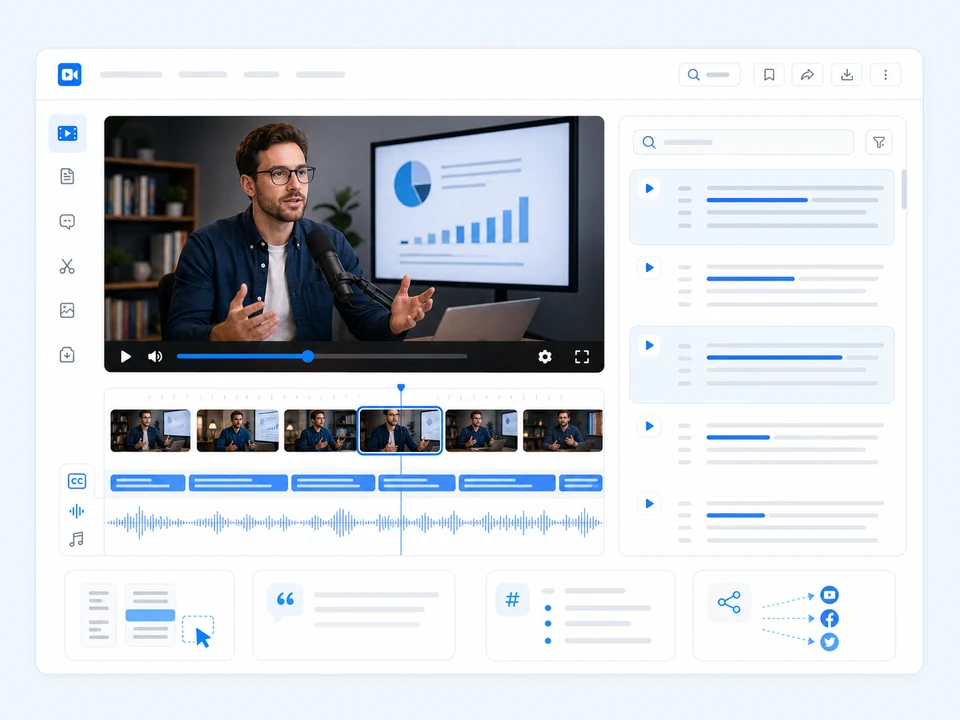Play the fifth transcript segment
The width and height of the screenshot is (960, 720).
coord(650,504)
